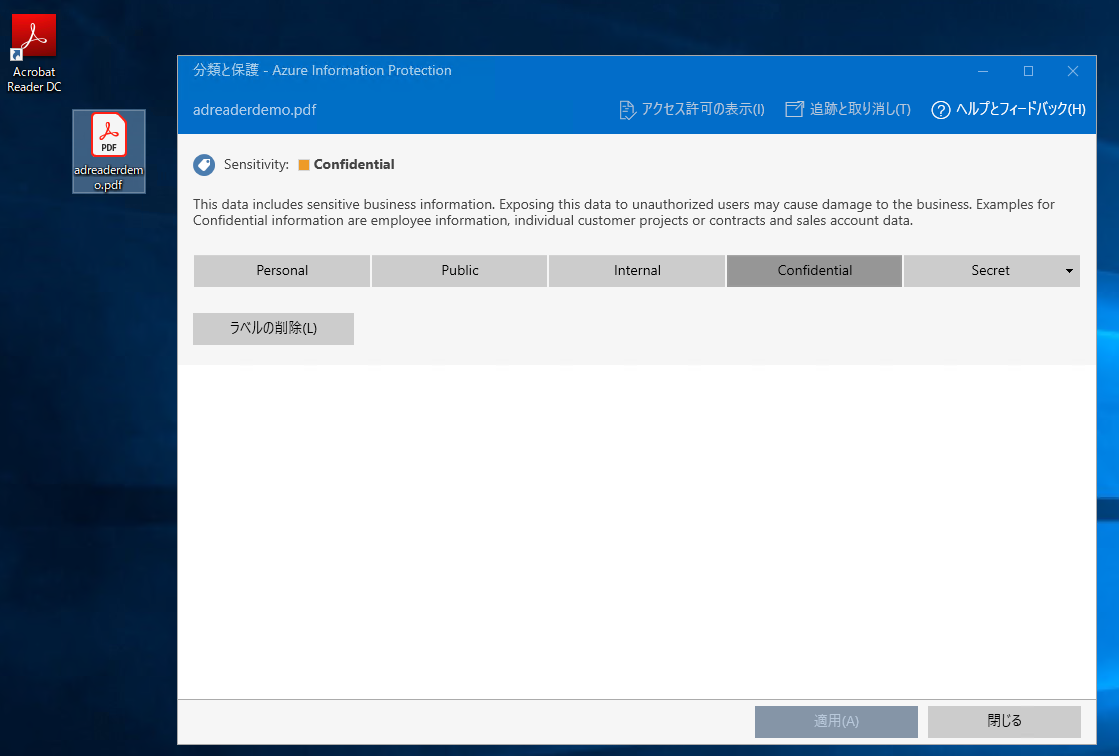Open 追跡と取り消し tracking page

click(x=857, y=110)
